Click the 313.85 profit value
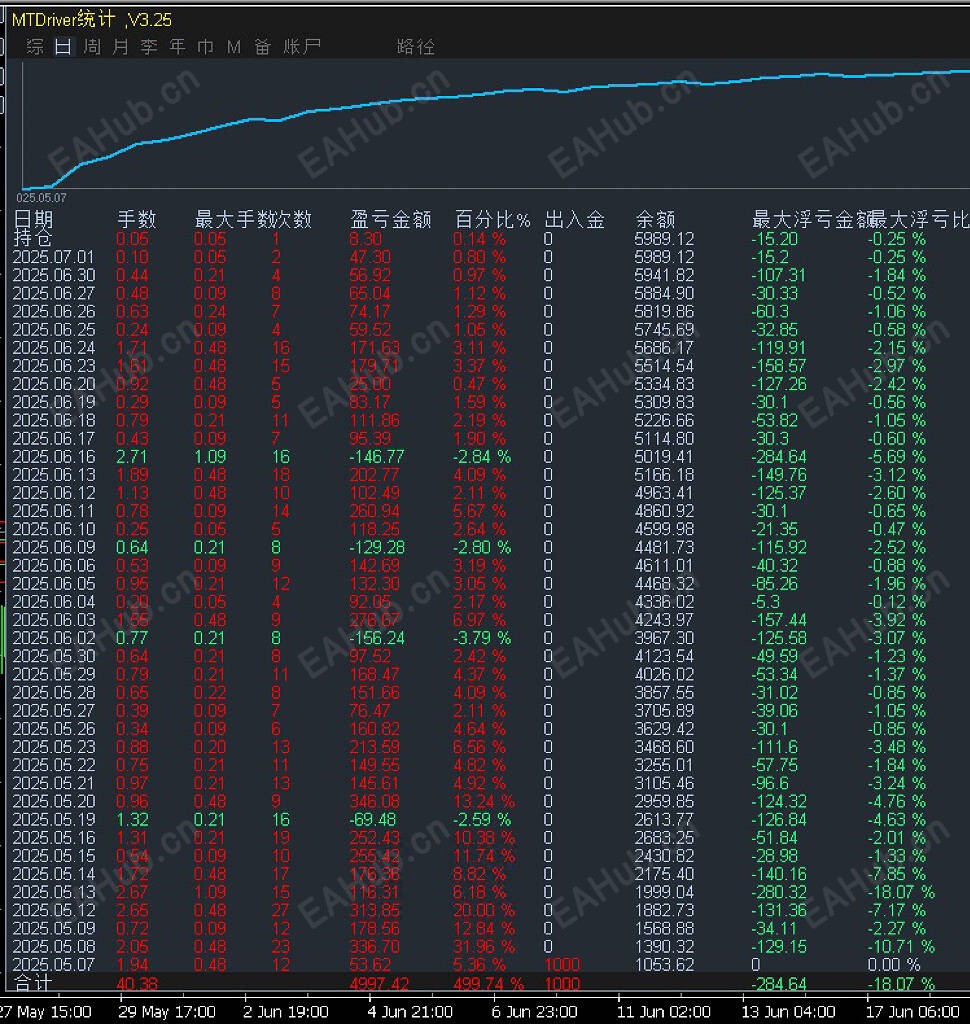This screenshot has width=970, height=1024. (x=374, y=910)
